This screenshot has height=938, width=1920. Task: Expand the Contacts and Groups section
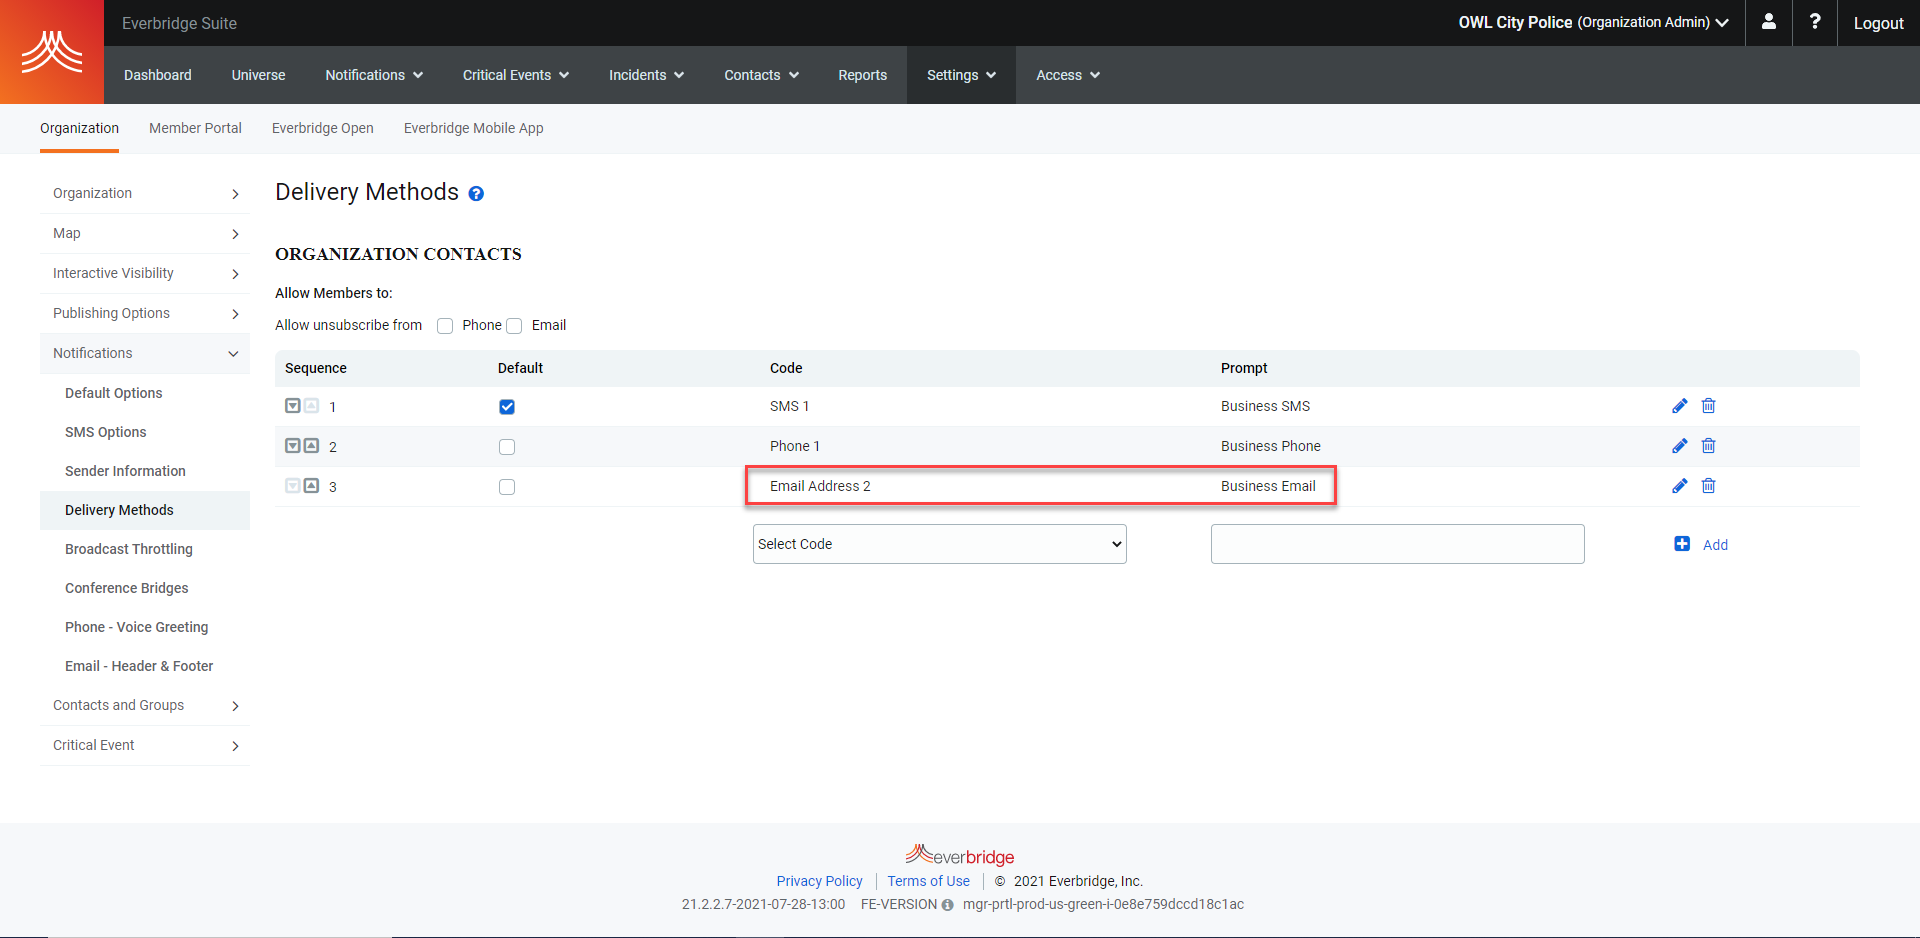(145, 705)
